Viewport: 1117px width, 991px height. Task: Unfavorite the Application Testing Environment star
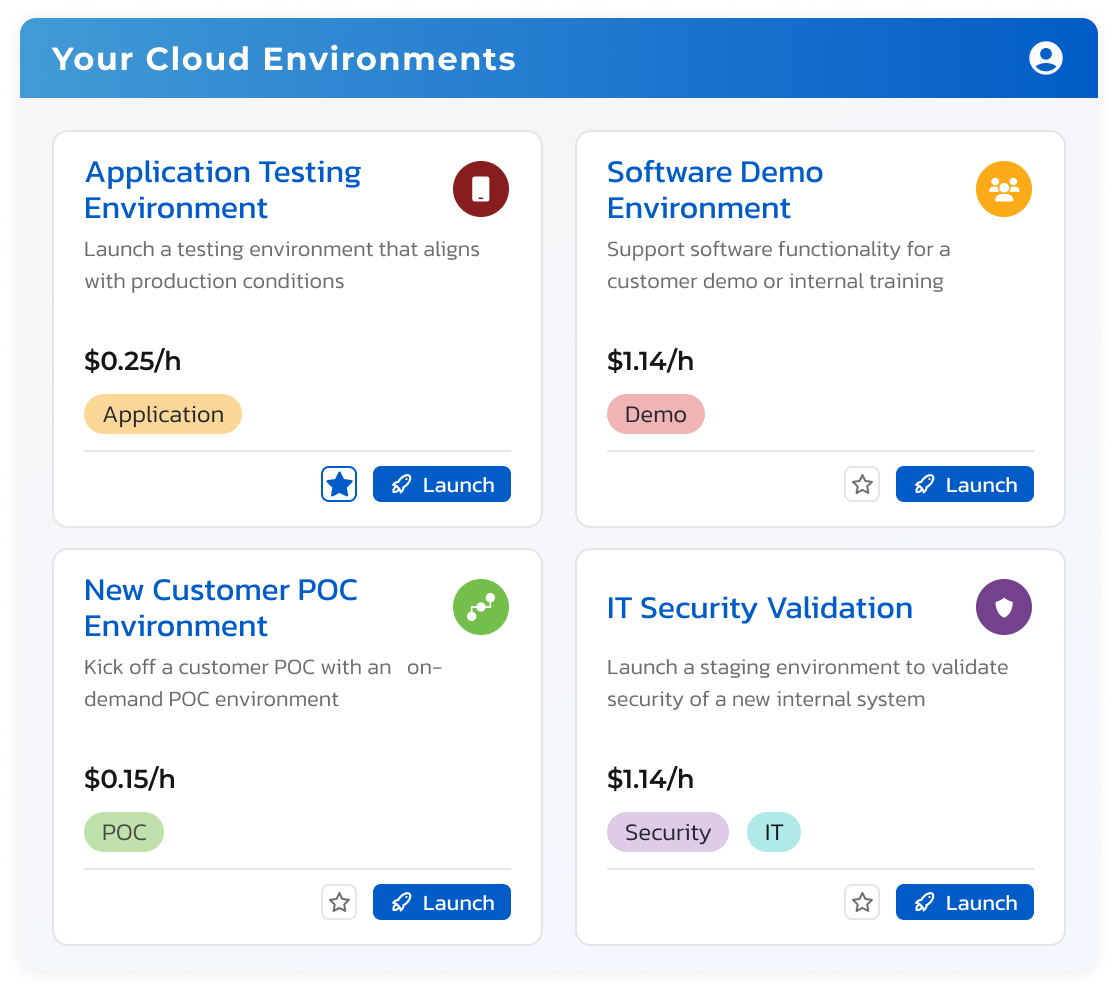339,484
